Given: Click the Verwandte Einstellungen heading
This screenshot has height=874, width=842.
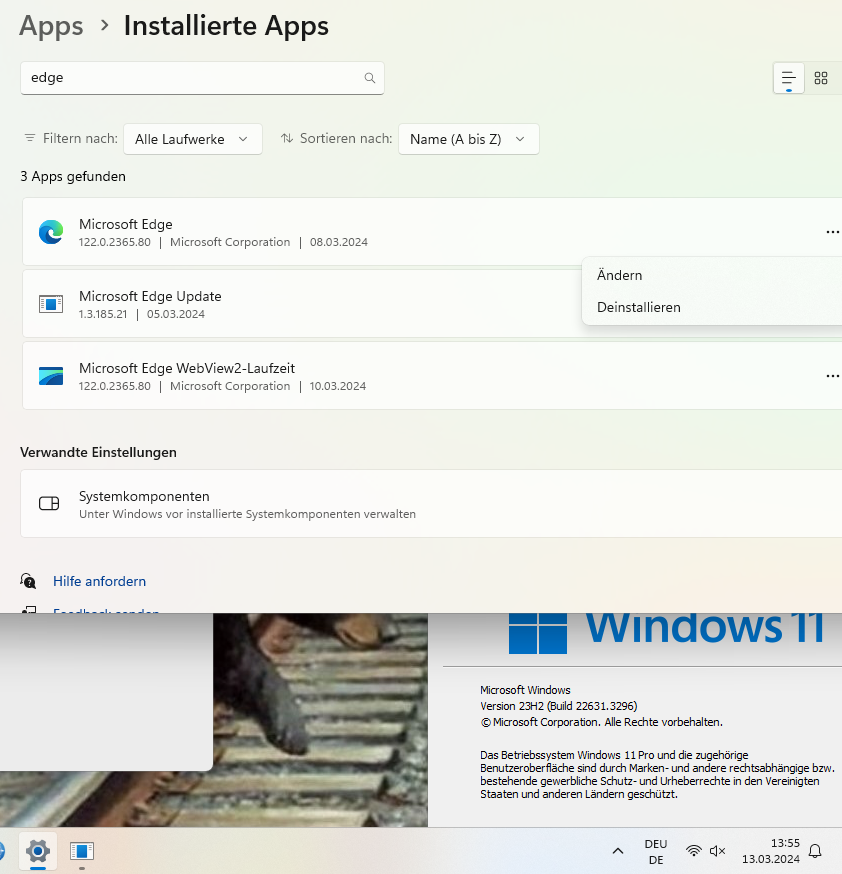Looking at the screenshot, I should tap(99, 452).
